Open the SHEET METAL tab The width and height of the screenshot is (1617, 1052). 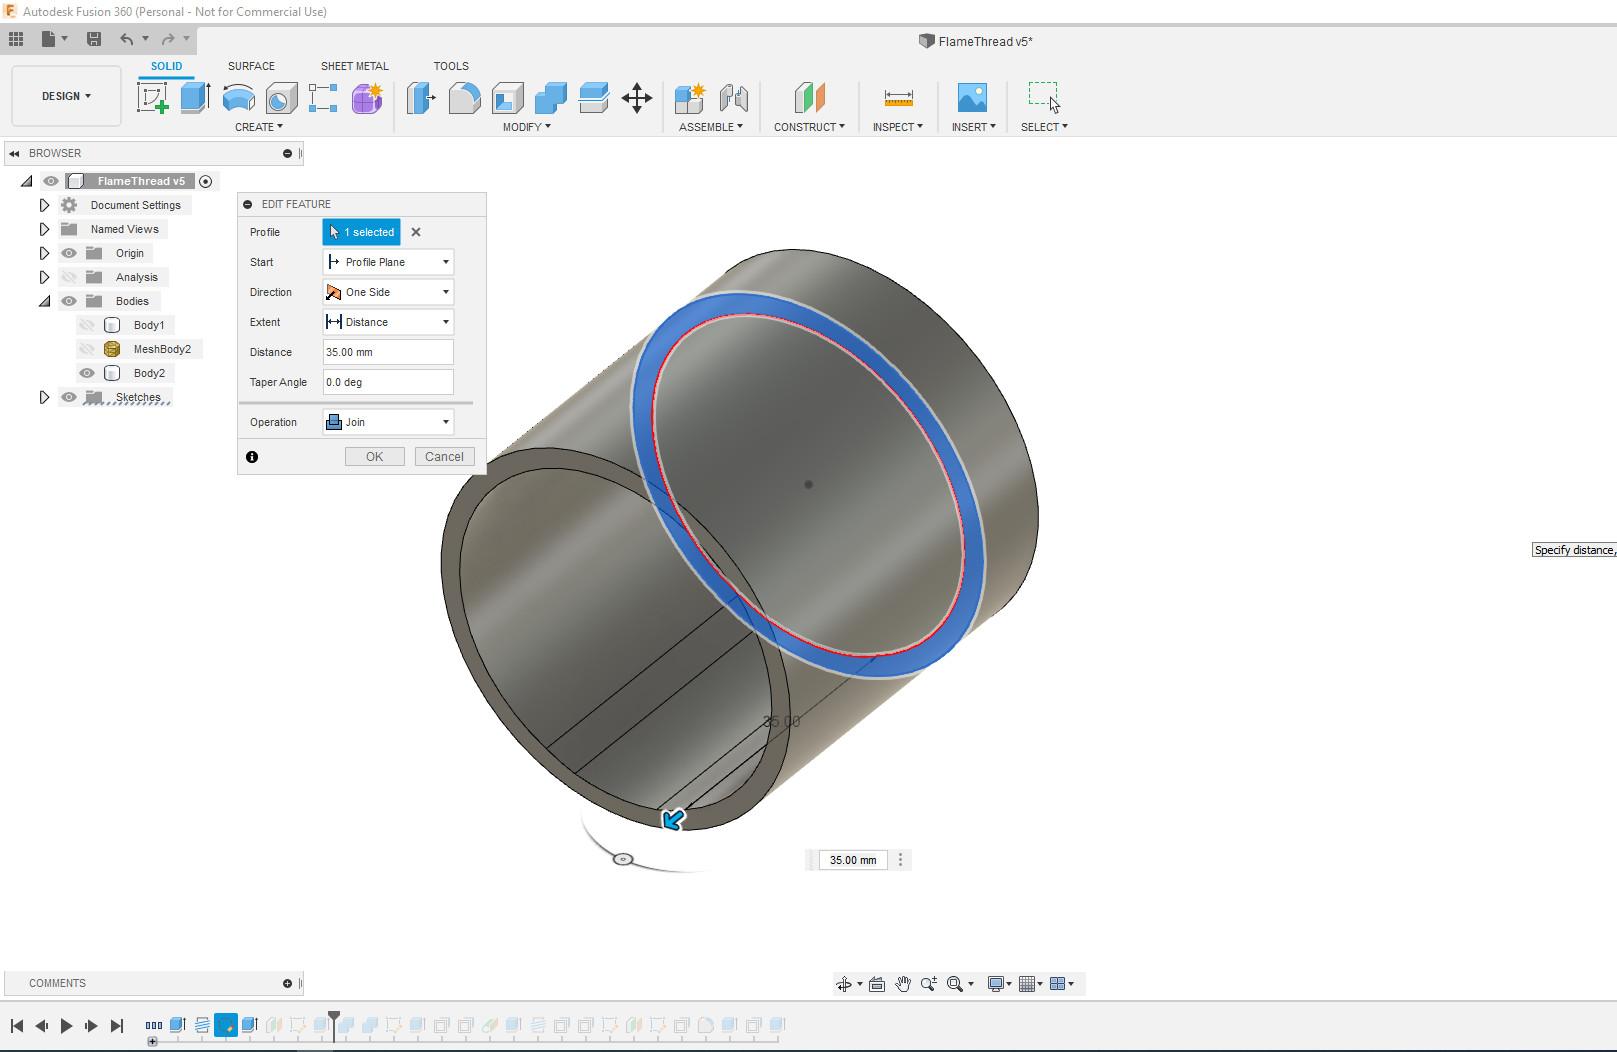click(354, 66)
